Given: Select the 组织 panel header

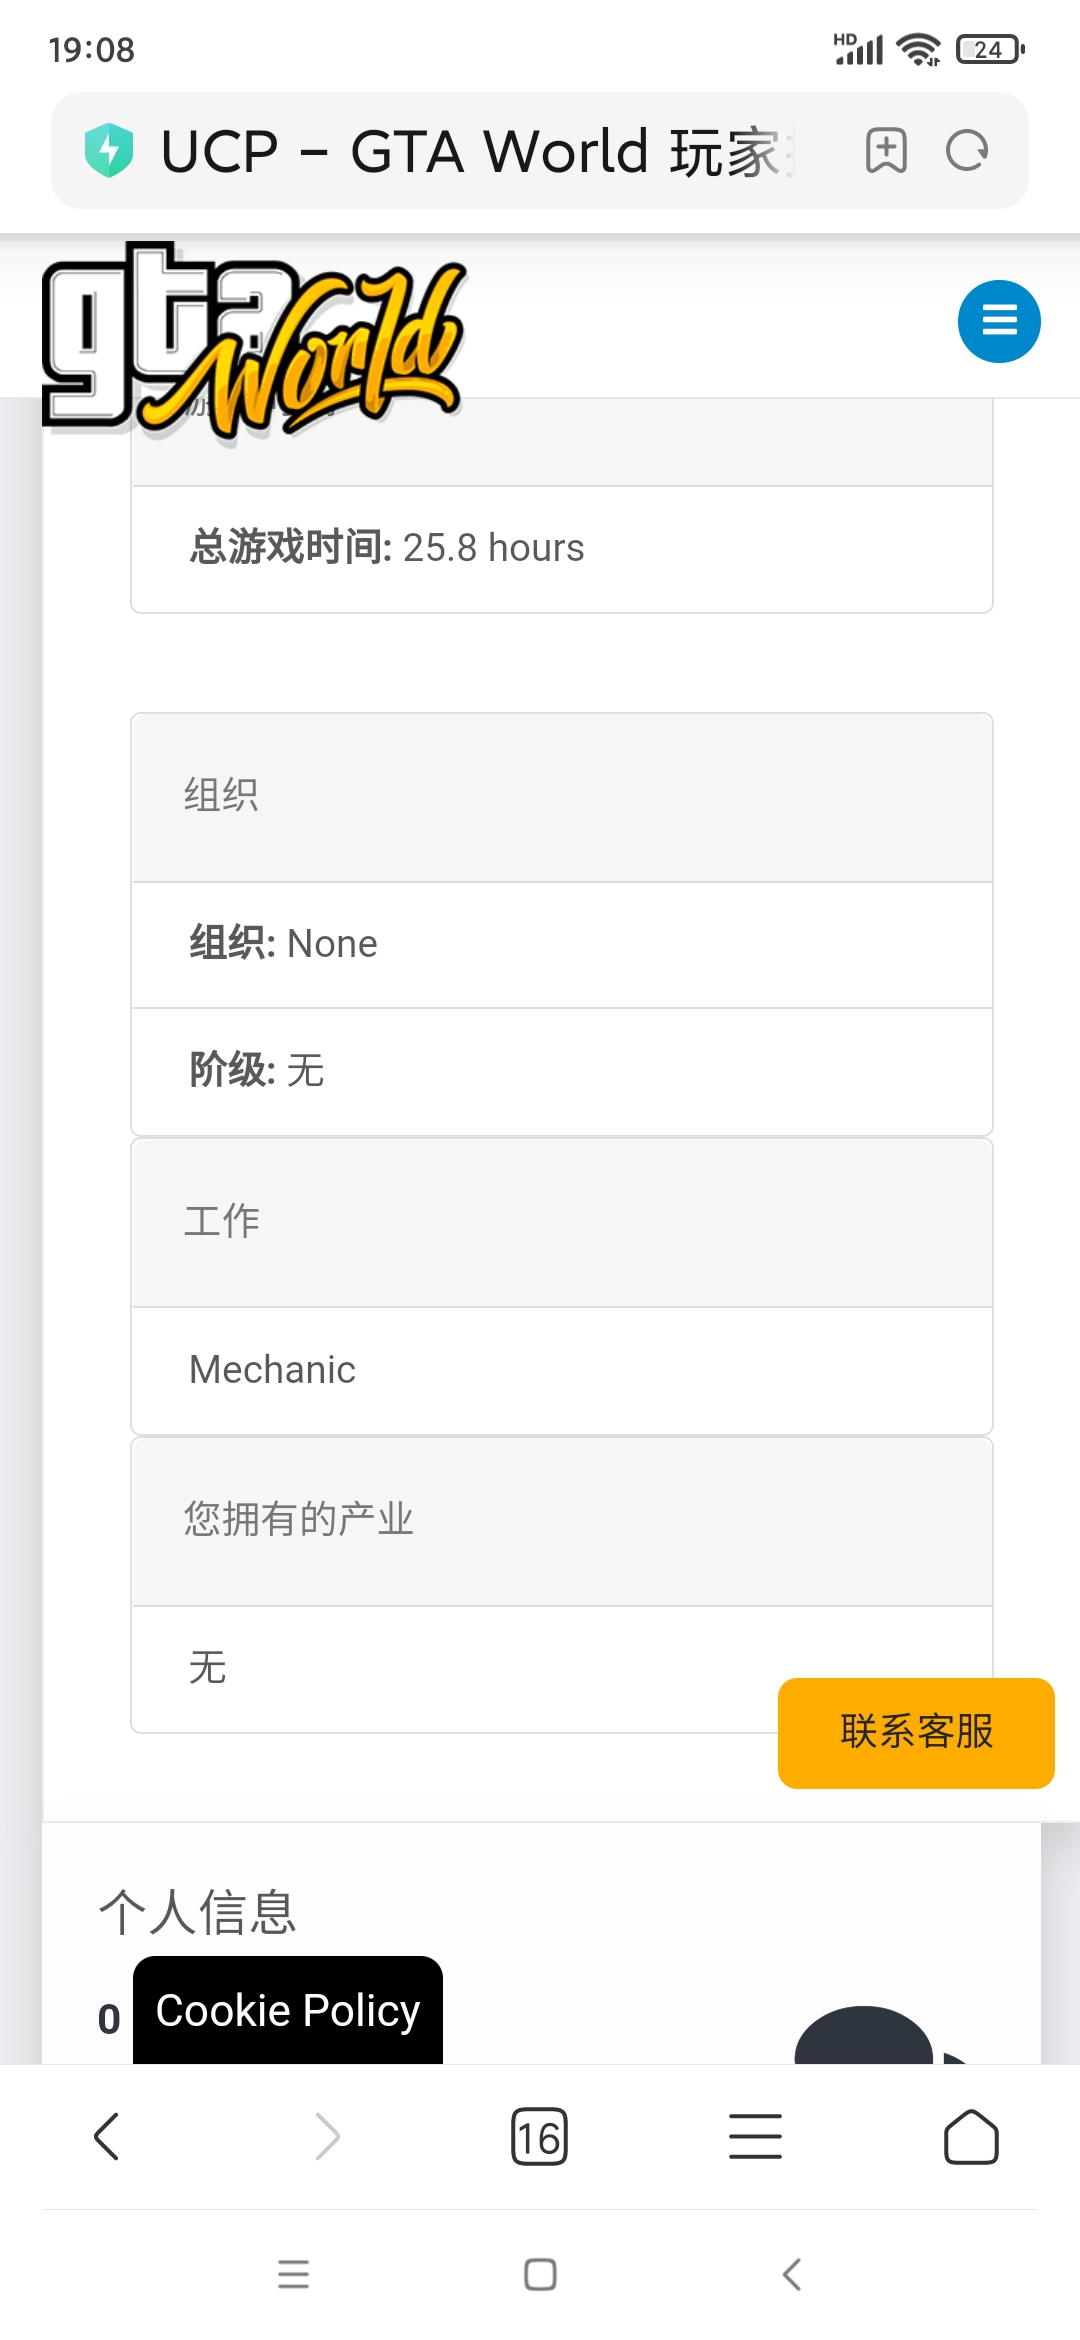Looking at the screenshot, I should (x=562, y=798).
